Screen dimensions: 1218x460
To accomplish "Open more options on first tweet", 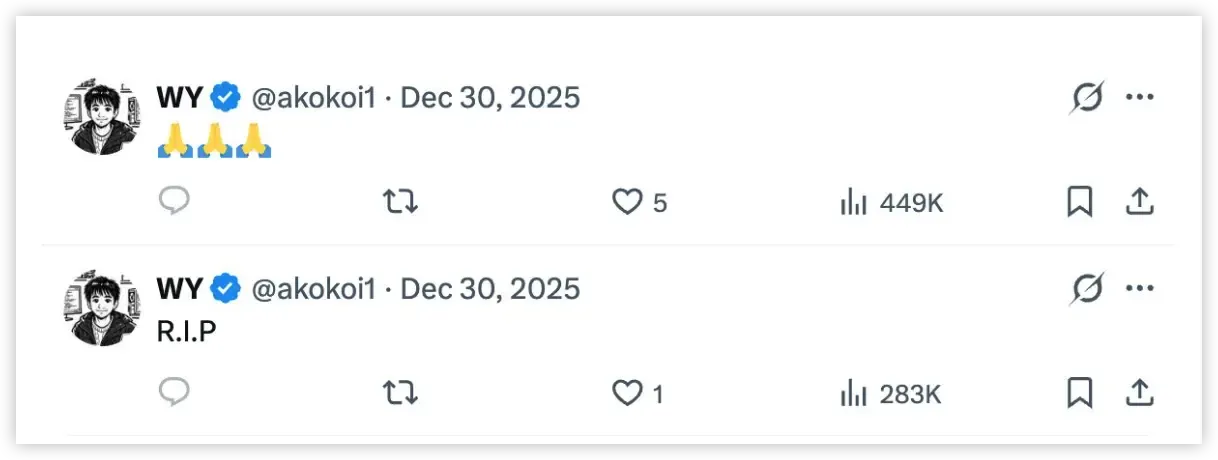I will click(1140, 97).
